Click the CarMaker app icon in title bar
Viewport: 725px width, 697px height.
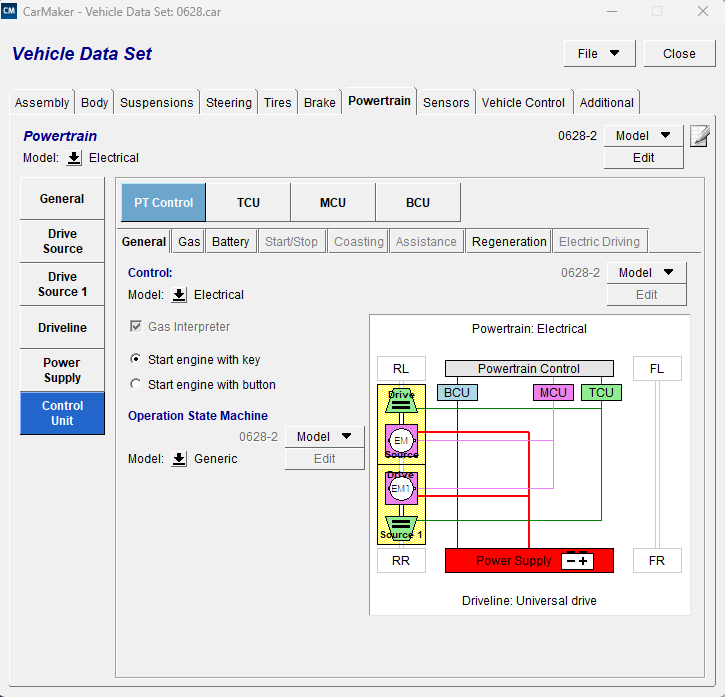[9, 11]
